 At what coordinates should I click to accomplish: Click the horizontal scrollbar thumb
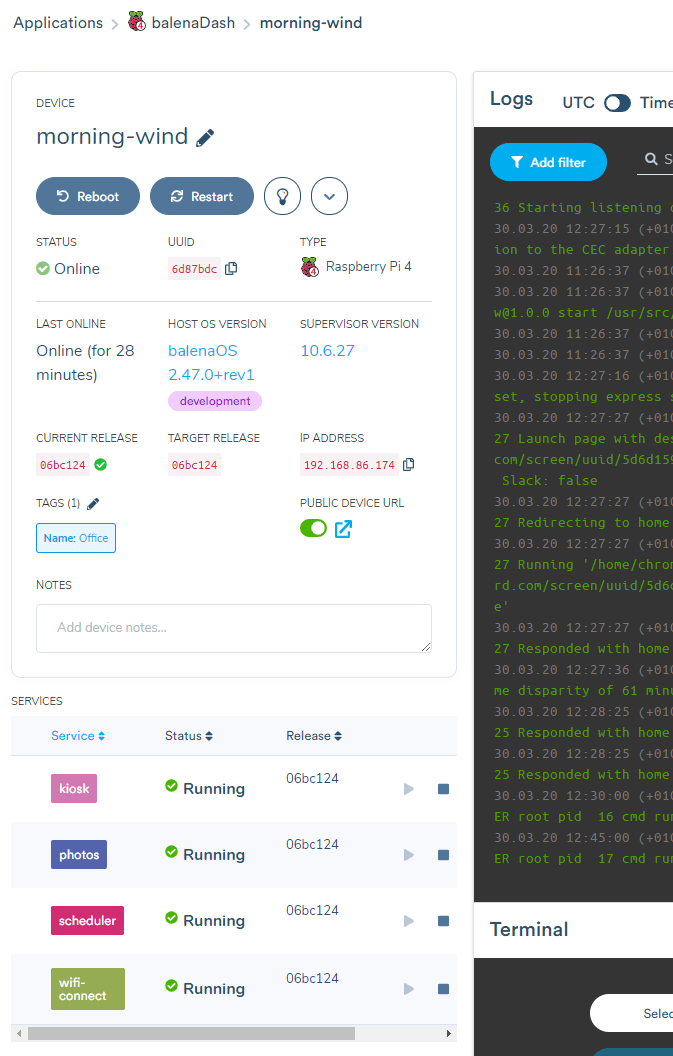pos(191,1033)
